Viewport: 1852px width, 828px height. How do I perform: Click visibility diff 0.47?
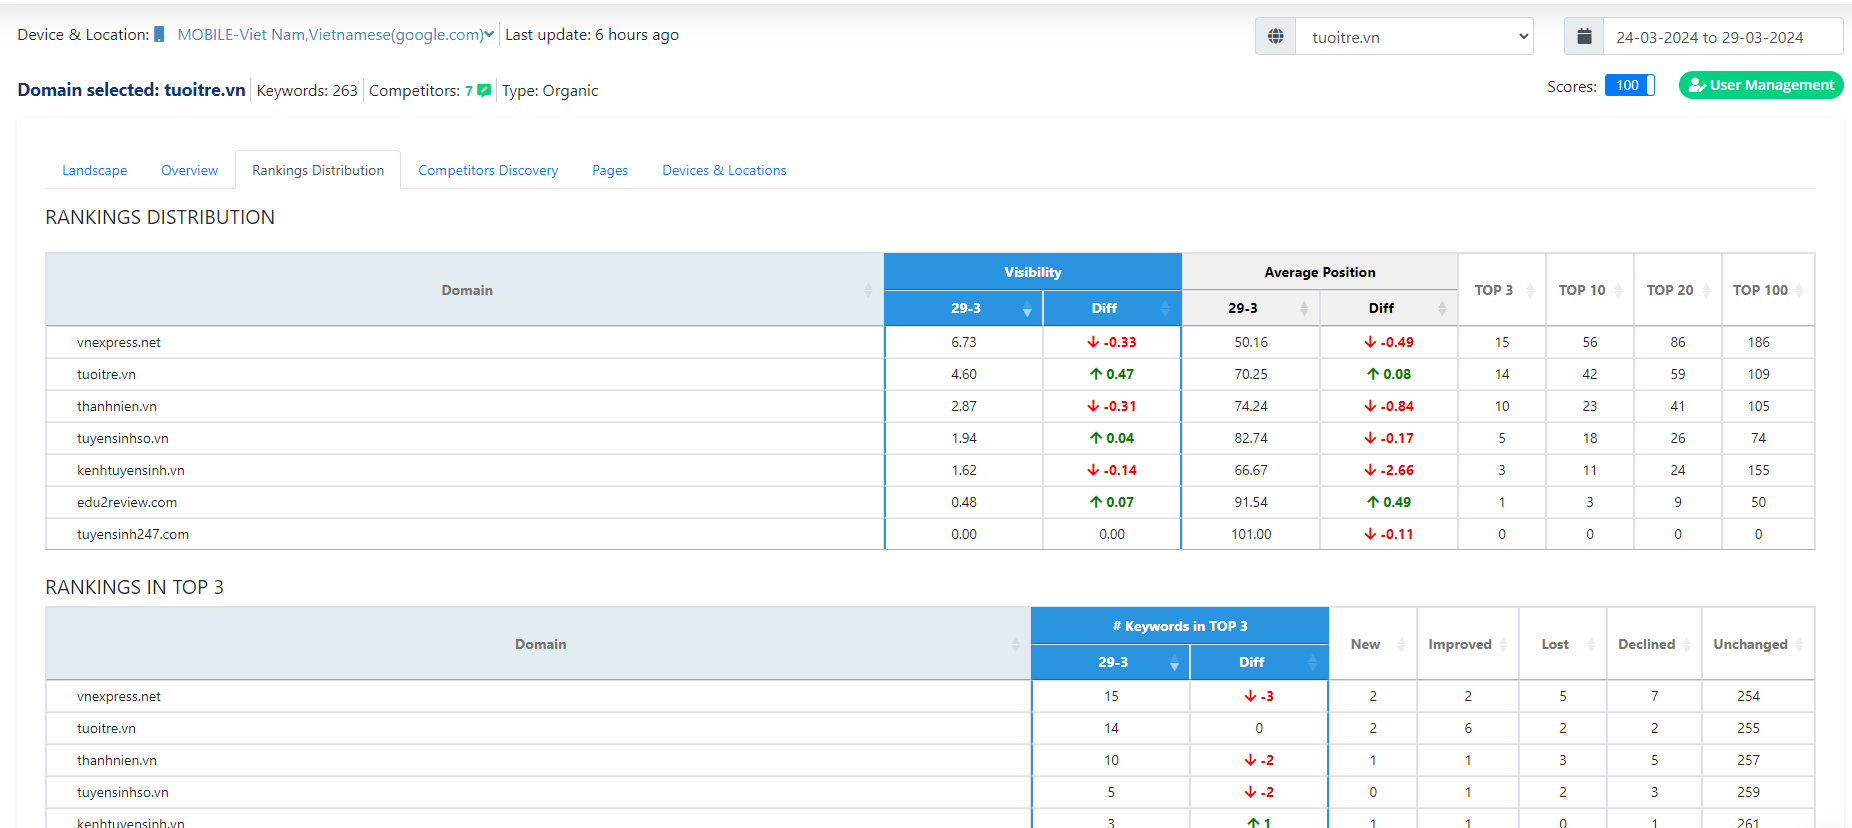coord(1112,374)
